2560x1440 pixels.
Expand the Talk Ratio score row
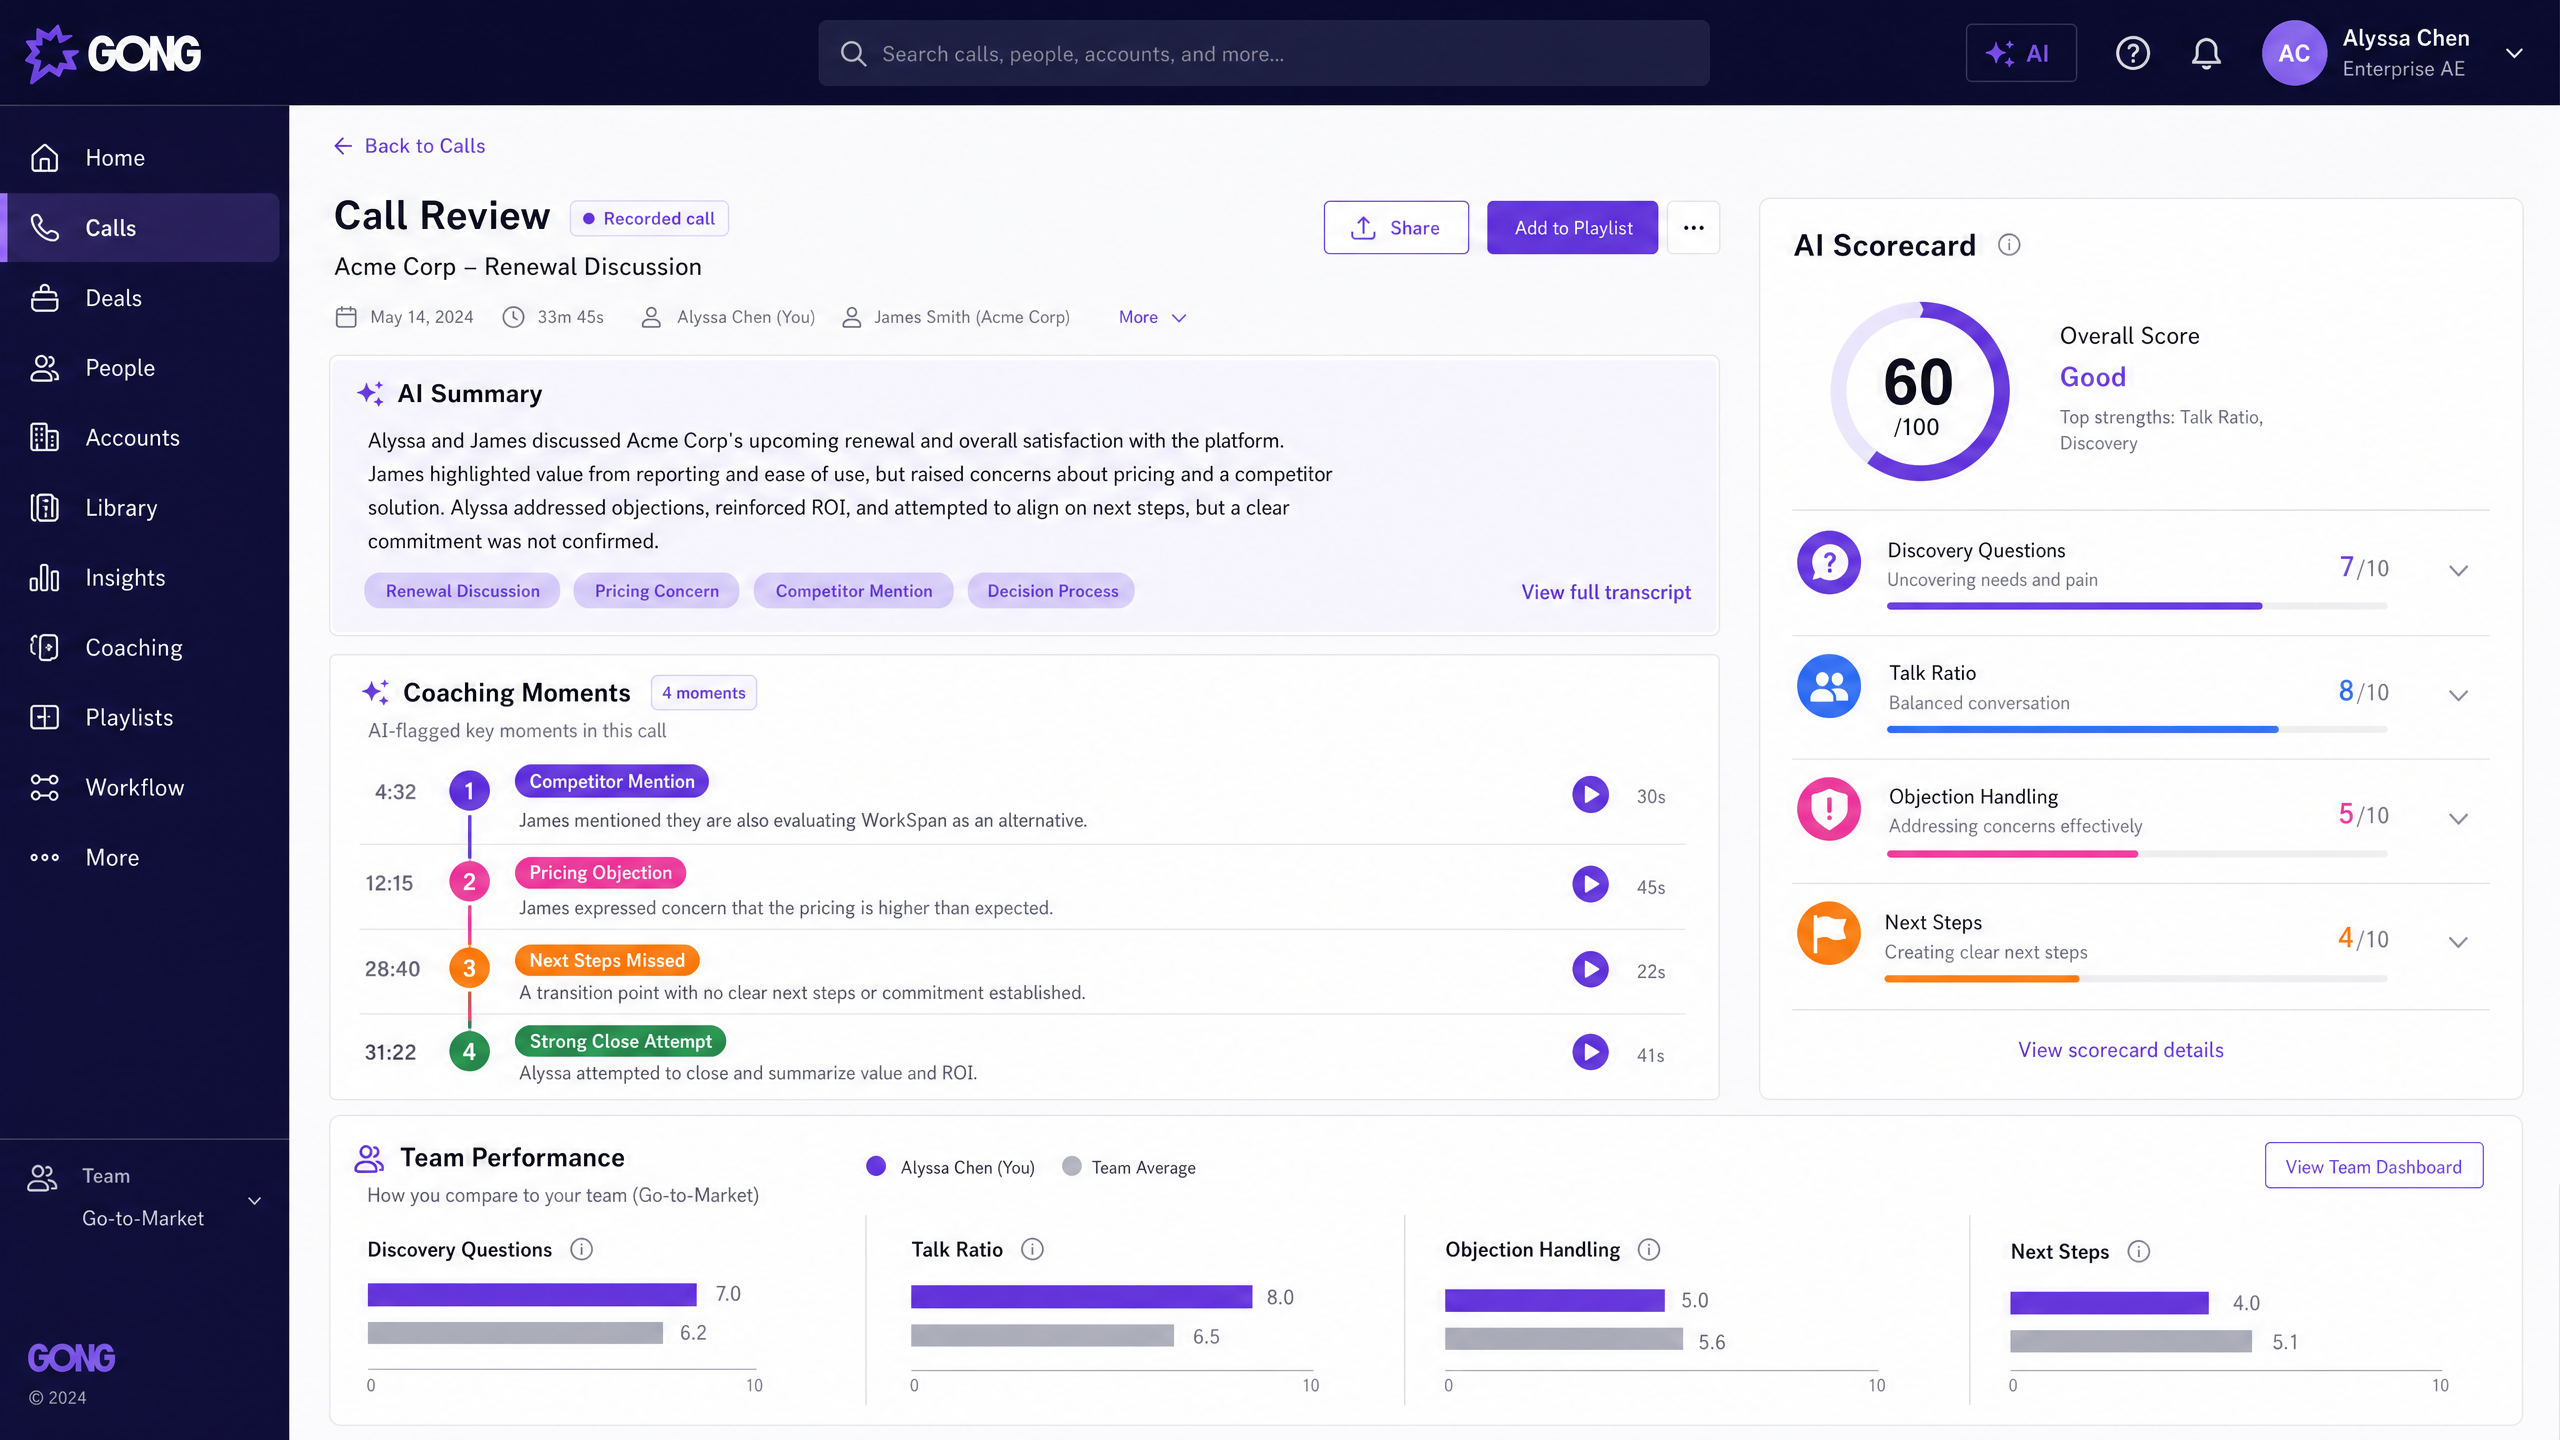coord(2458,695)
